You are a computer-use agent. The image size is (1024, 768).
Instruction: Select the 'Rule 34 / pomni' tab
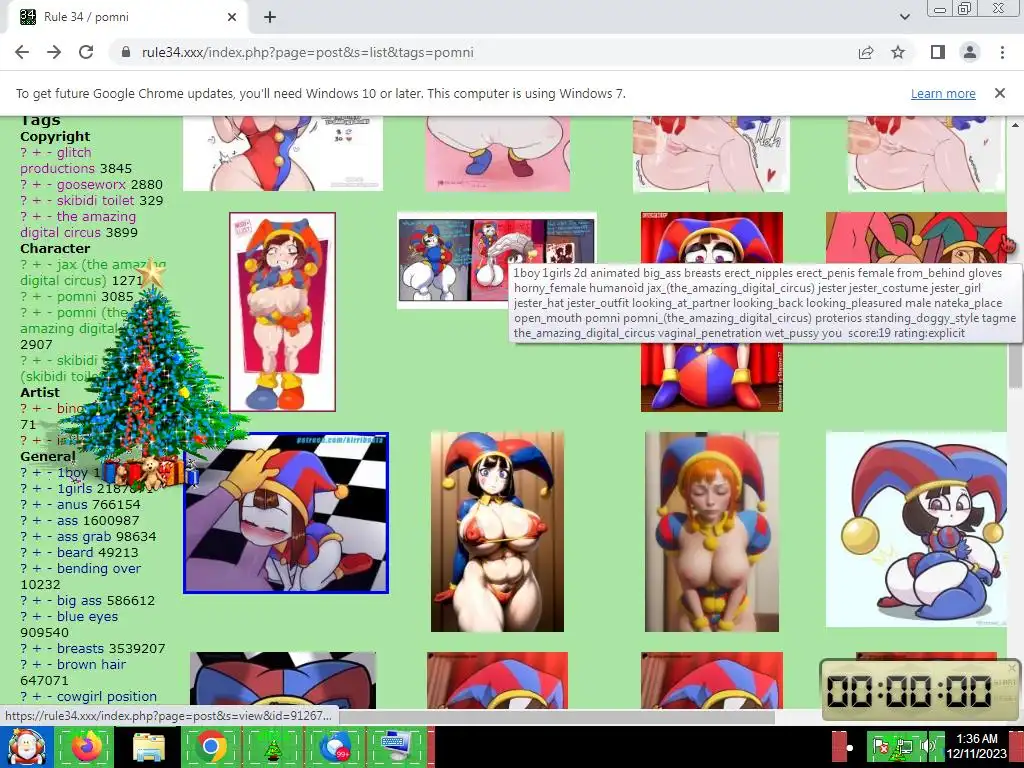(127, 17)
